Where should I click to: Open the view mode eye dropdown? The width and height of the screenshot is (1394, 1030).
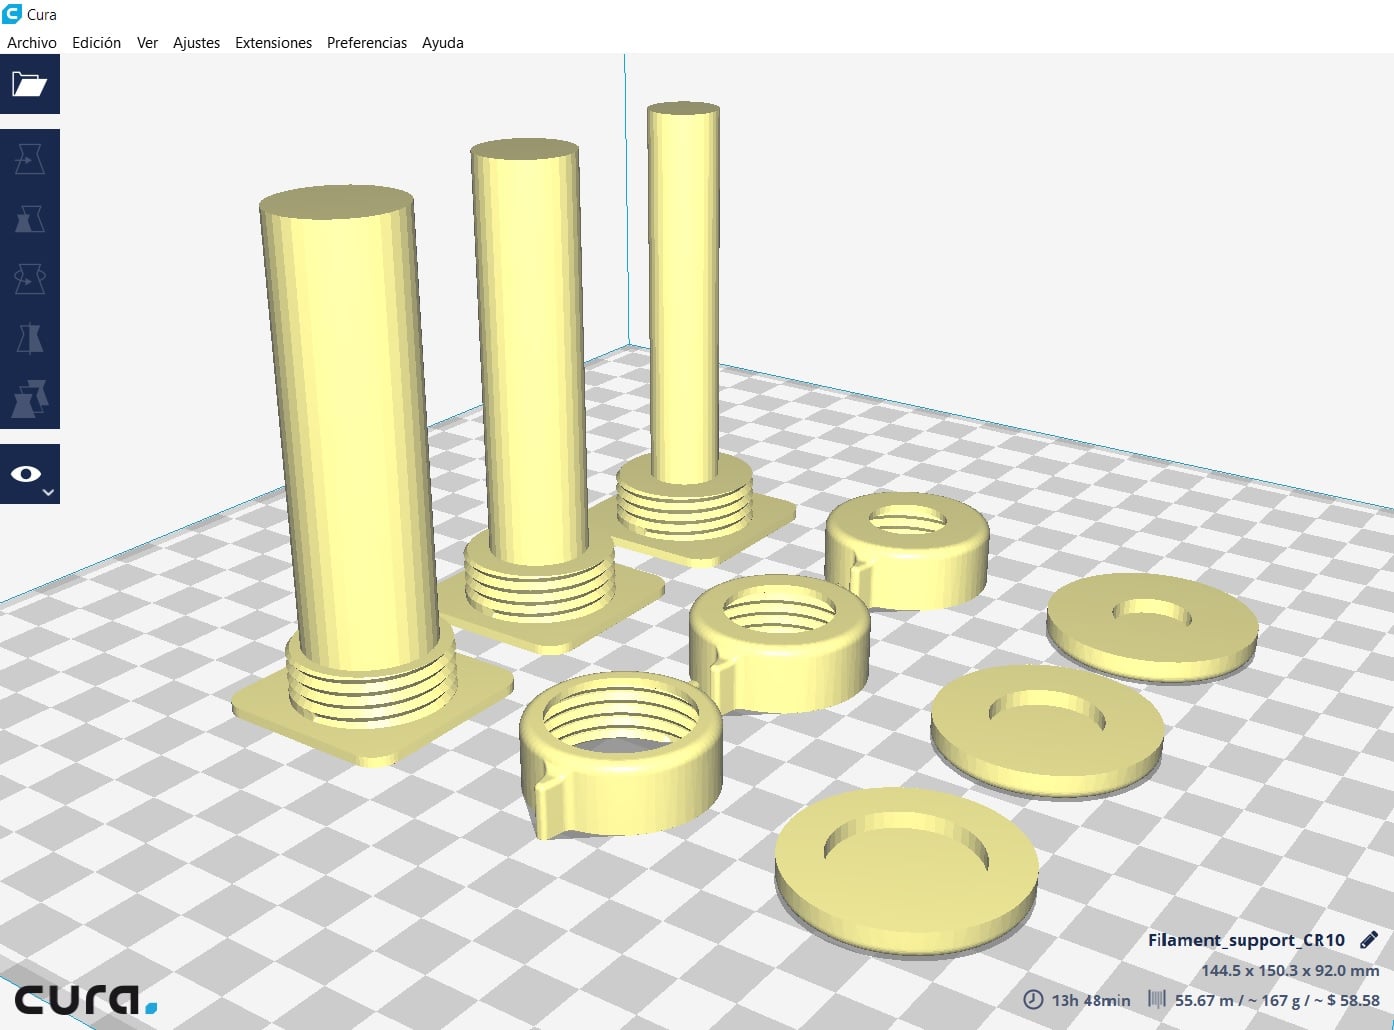coord(29,474)
